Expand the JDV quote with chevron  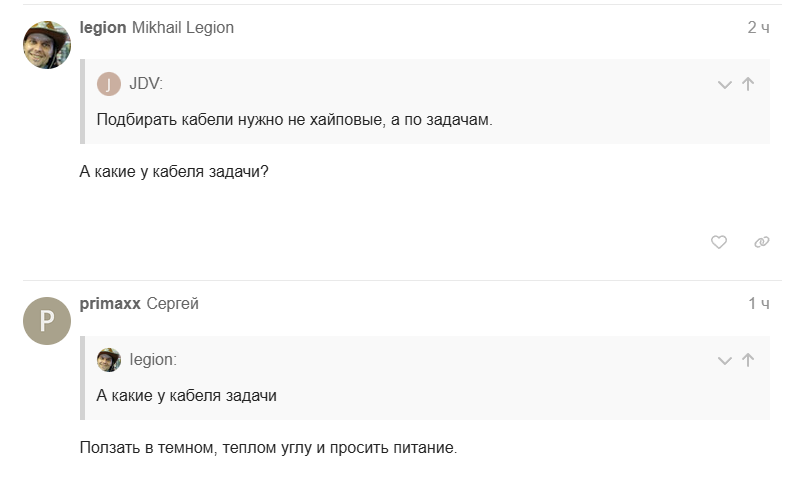click(x=725, y=85)
